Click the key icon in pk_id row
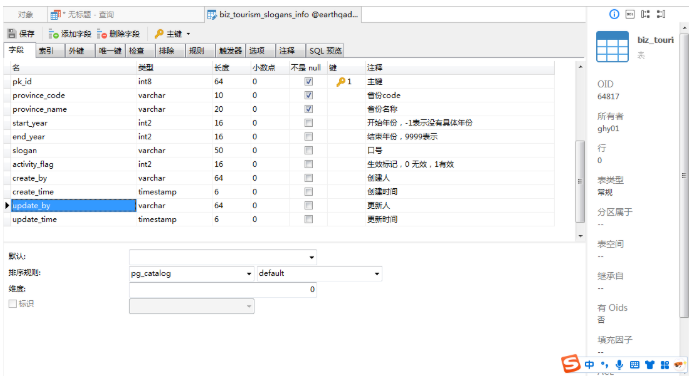The height and width of the screenshot is (391, 693). (x=340, y=82)
